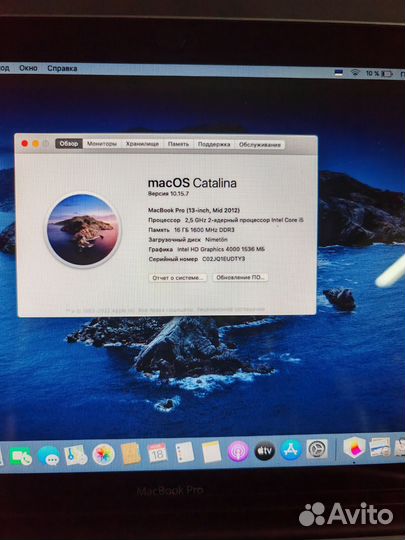
Task: Launch Reminders from the Dock
Action: [x=185, y=452]
